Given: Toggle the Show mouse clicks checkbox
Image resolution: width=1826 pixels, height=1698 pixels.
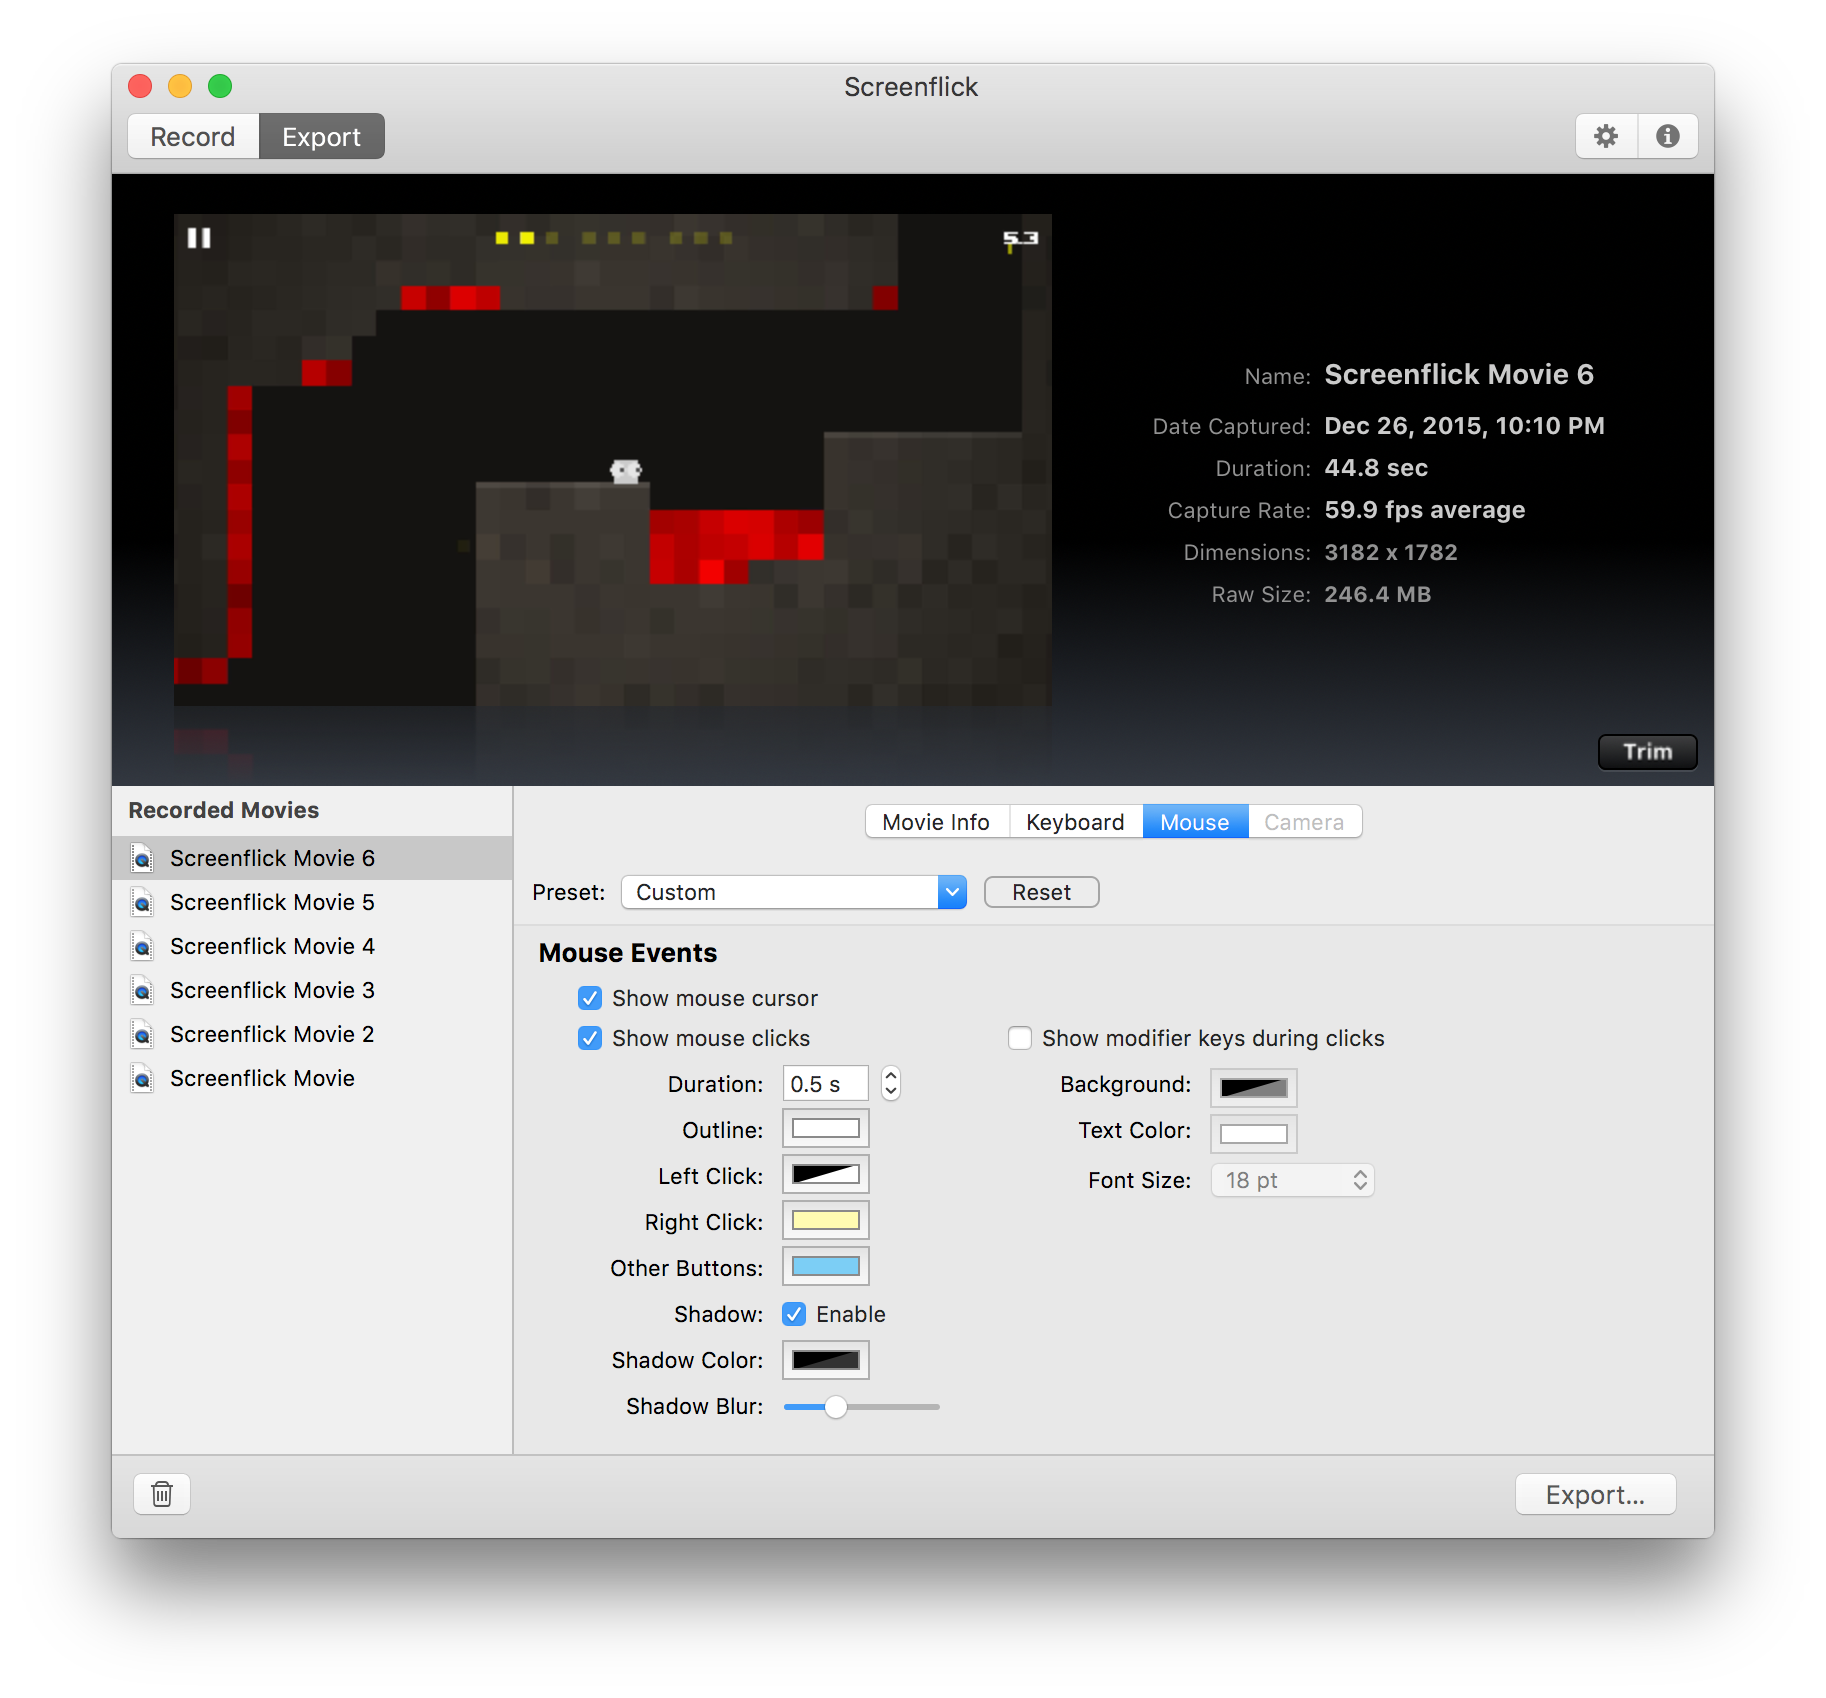Looking at the screenshot, I should click(590, 1038).
